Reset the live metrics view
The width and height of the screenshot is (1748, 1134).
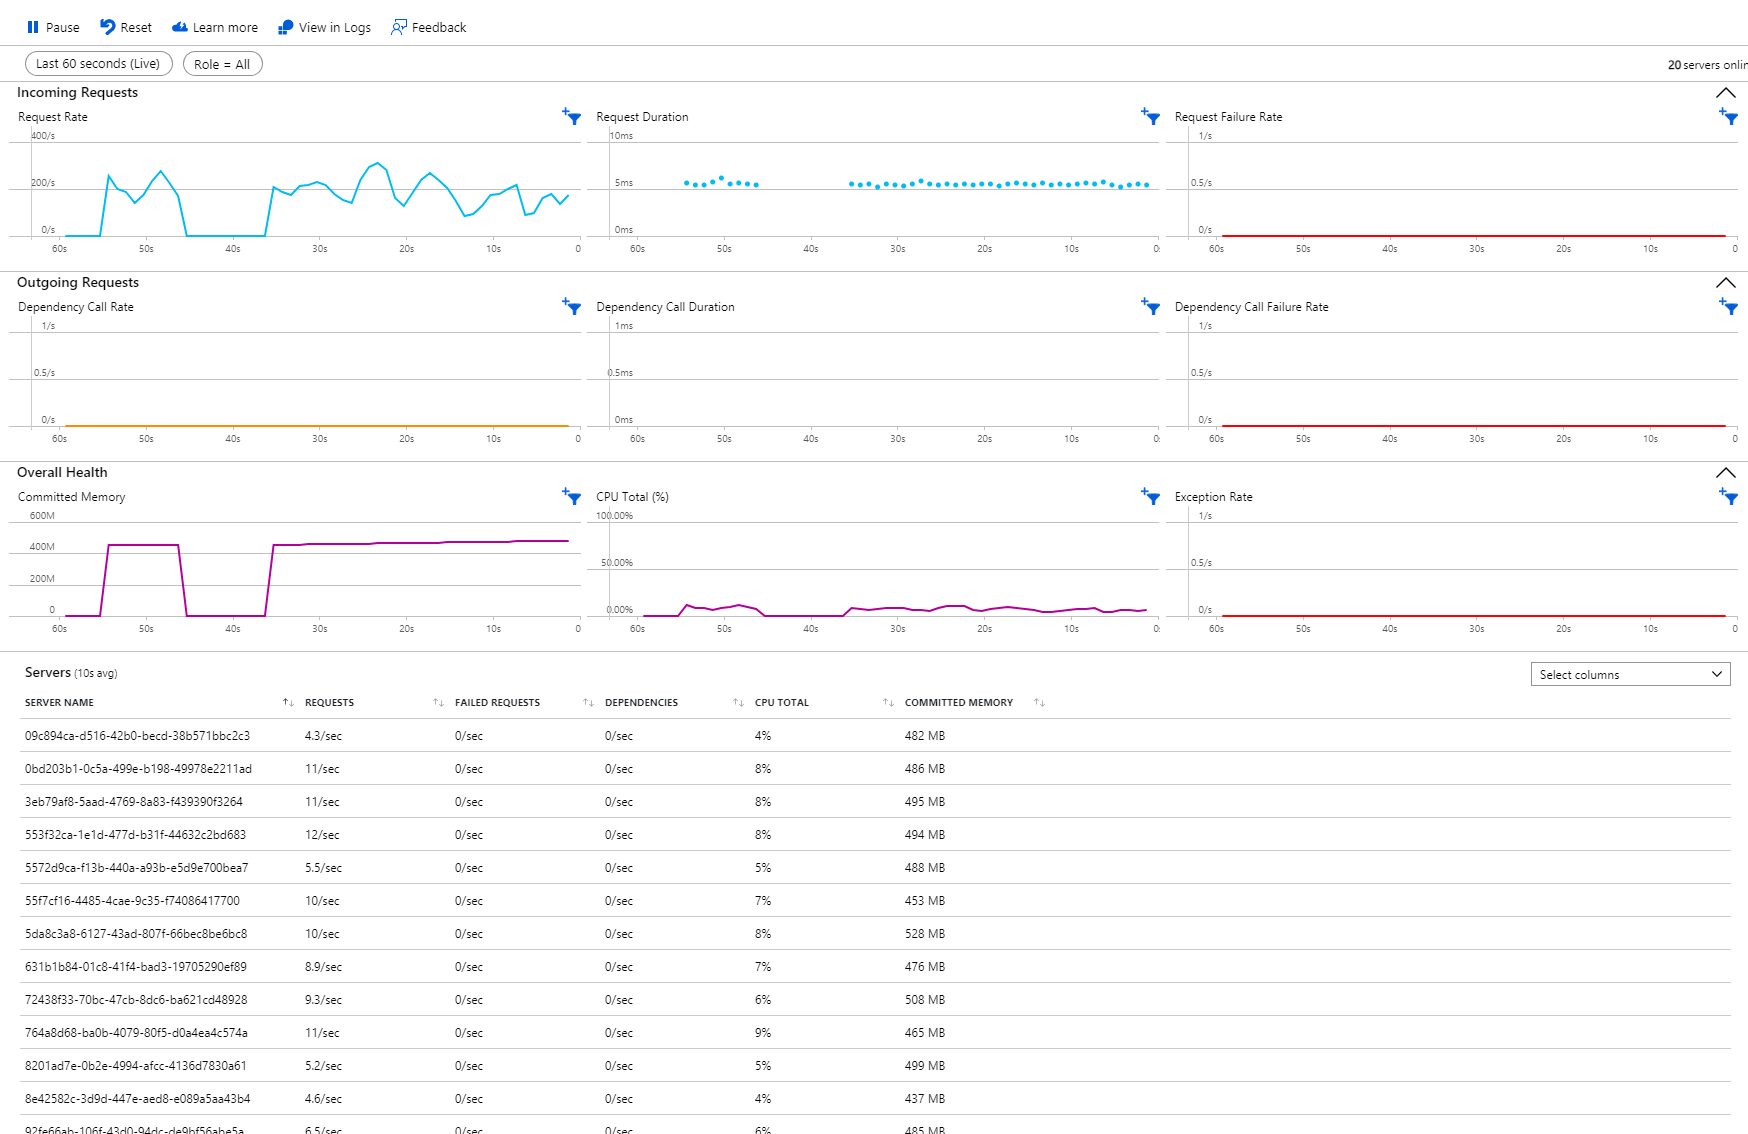[x=126, y=27]
